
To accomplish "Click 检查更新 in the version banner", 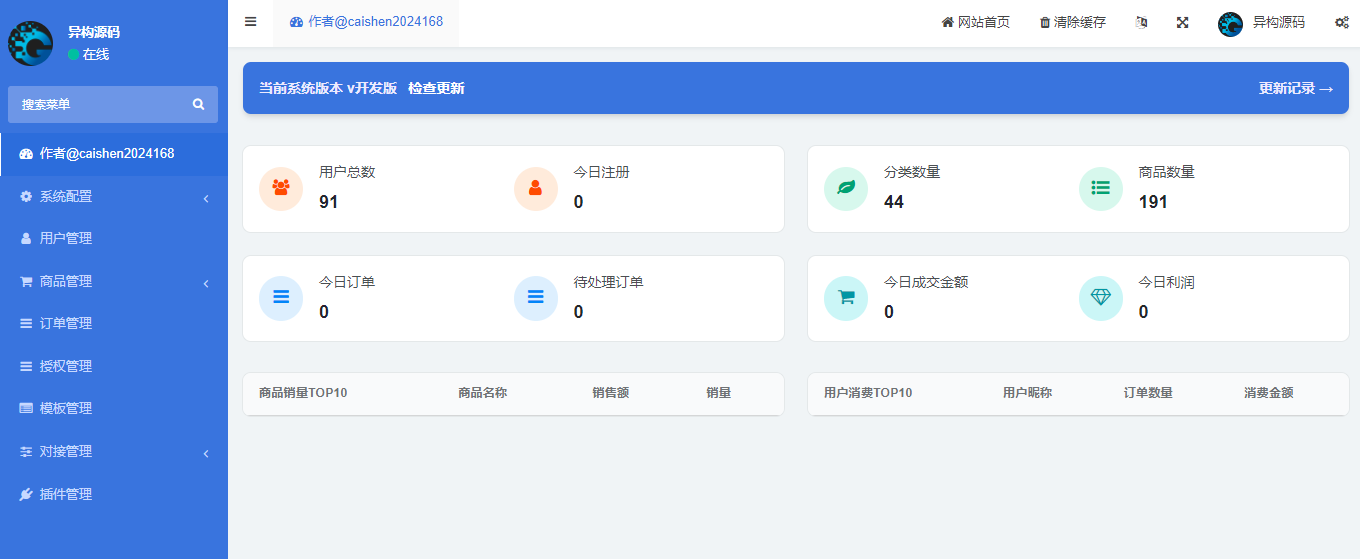I will click(x=436, y=88).
